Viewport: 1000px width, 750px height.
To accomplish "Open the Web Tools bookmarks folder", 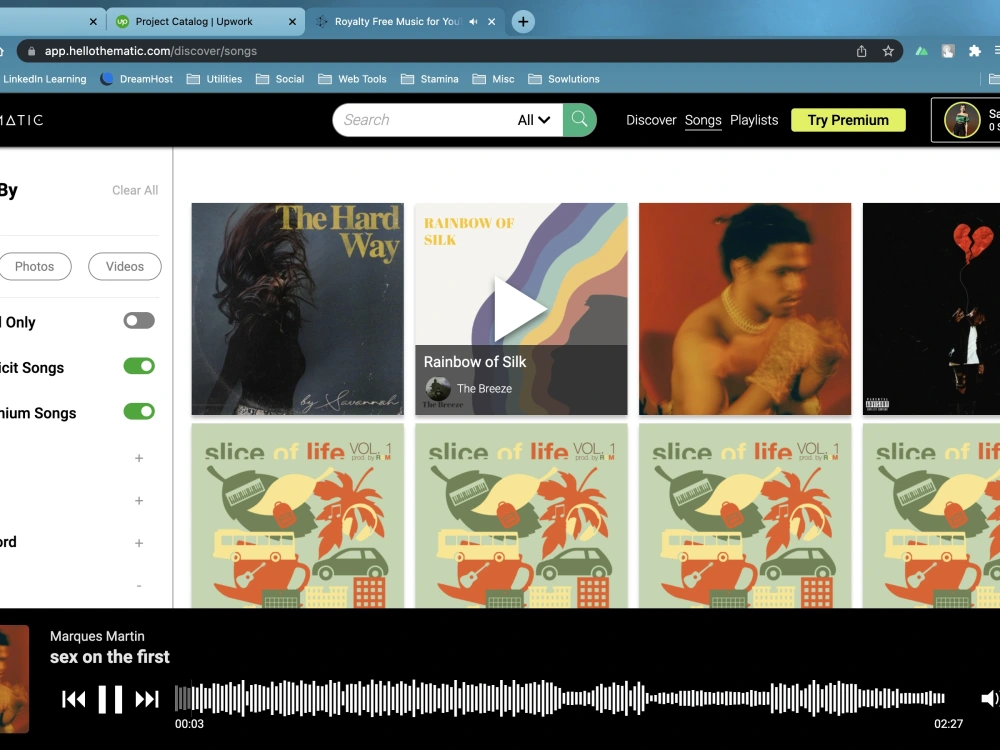I will (x=352, y=79).
